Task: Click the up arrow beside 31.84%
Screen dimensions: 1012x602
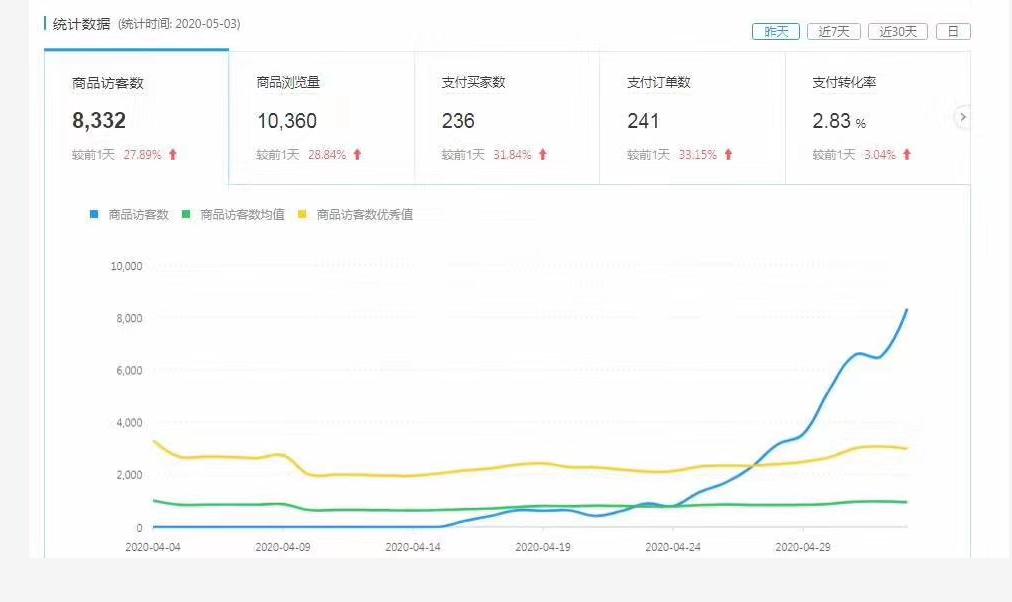Action: (543, 155)
